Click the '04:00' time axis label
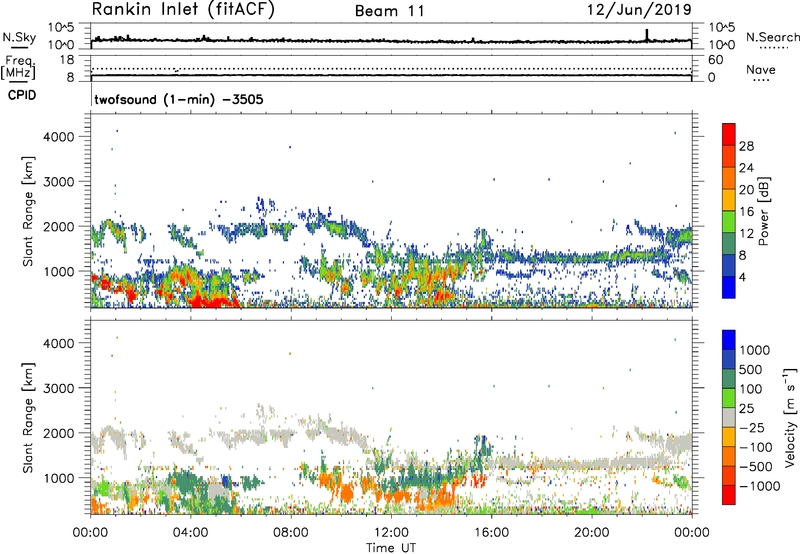 [x=191, y=533]
